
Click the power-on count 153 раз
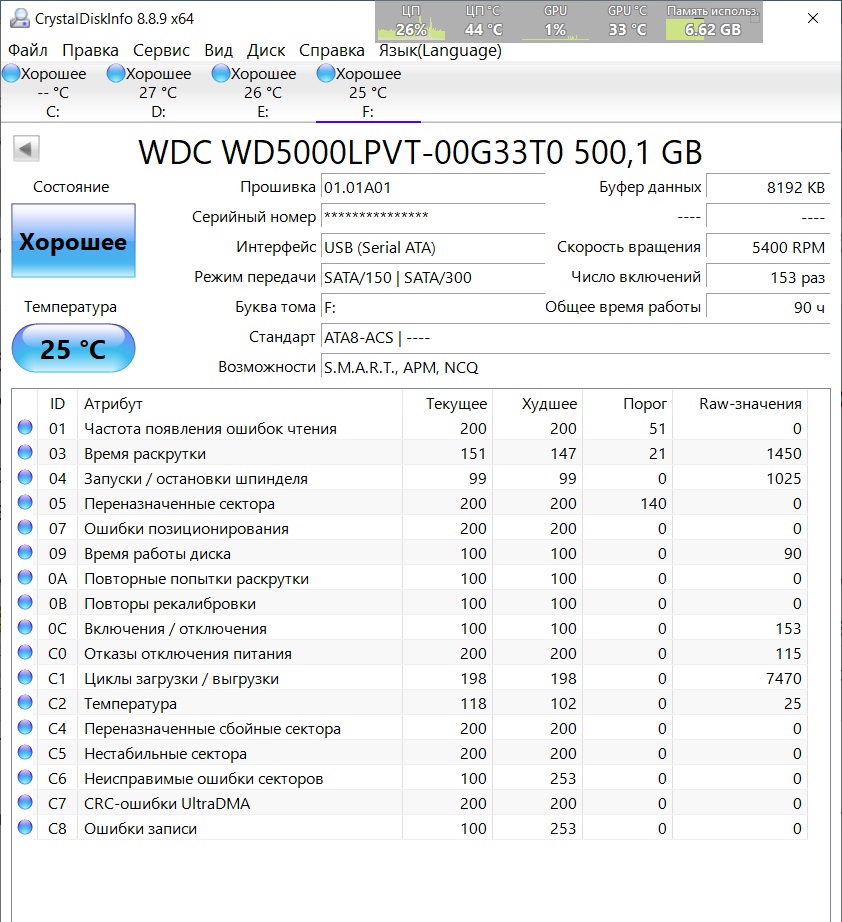(768, 278)
